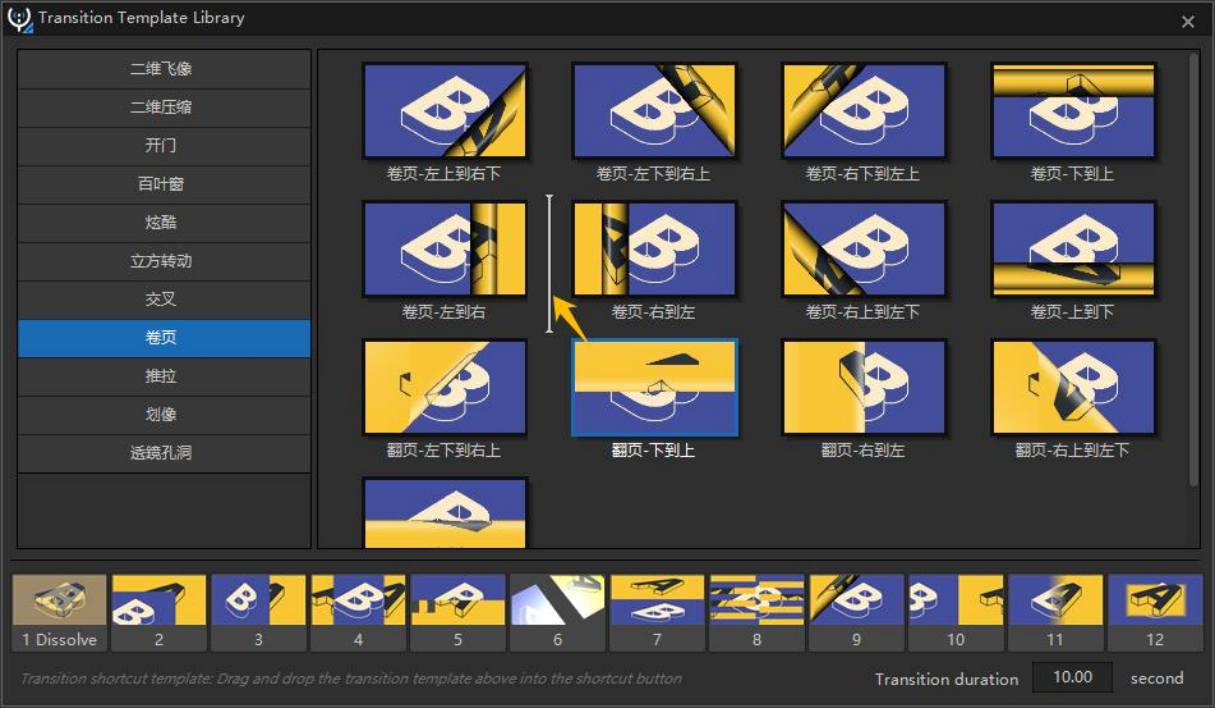Select transition shortcut slot 6

coord(557,612)
